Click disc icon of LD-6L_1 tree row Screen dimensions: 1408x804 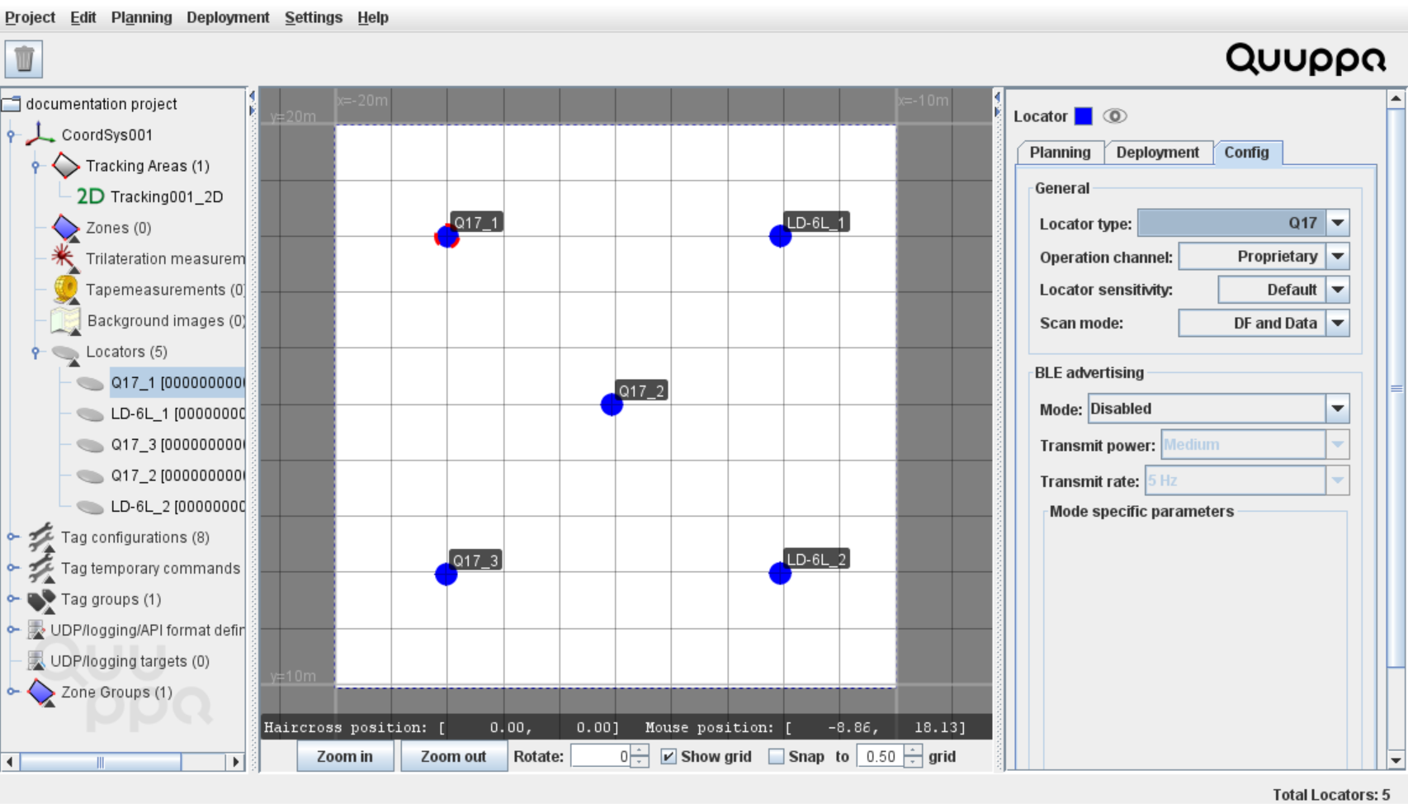click(90, 414)
